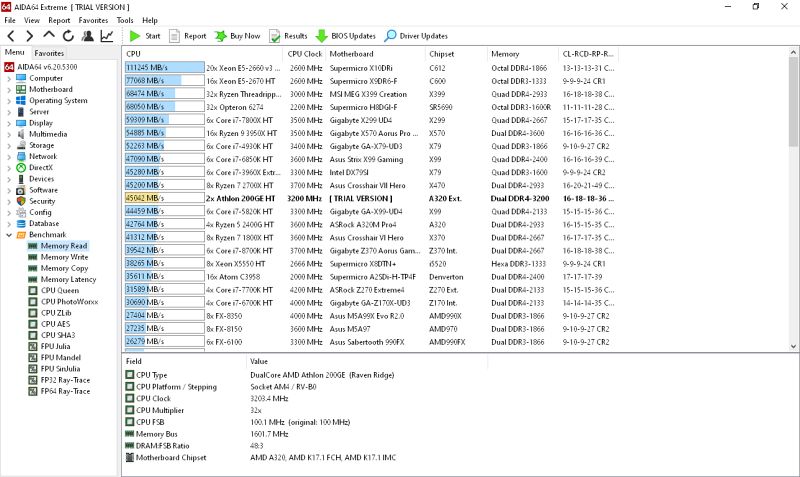Sort by the Memory column header

[523, 54]
